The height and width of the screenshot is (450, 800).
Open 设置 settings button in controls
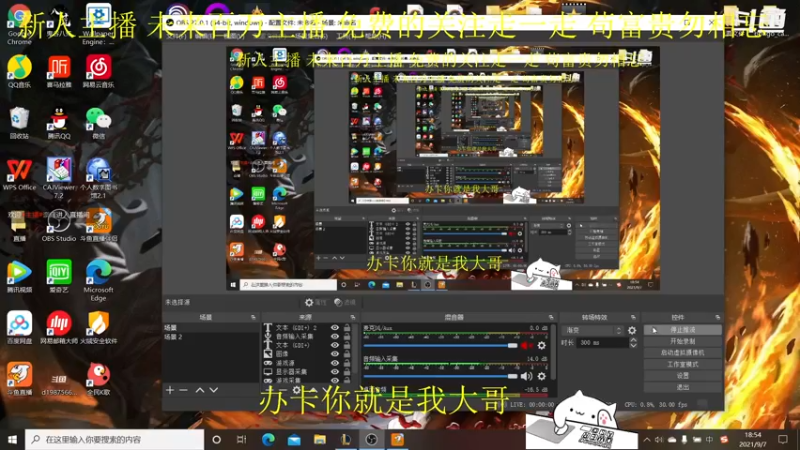pos(683,376)
